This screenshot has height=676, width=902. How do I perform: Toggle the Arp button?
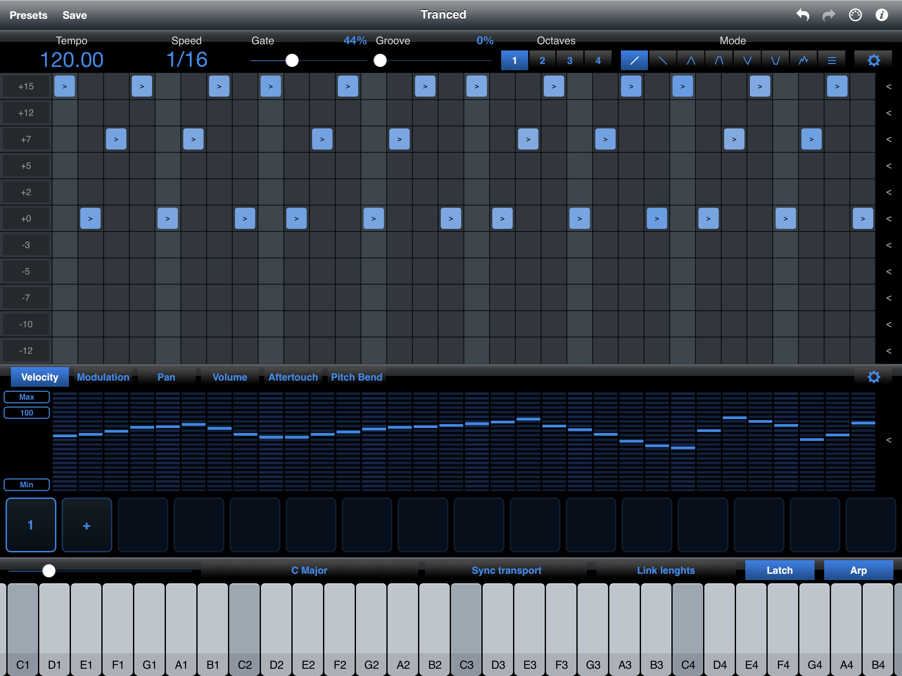[858, 570]
